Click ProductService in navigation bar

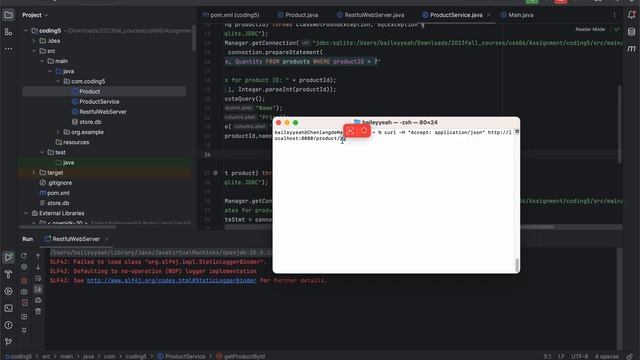[181, 356]
